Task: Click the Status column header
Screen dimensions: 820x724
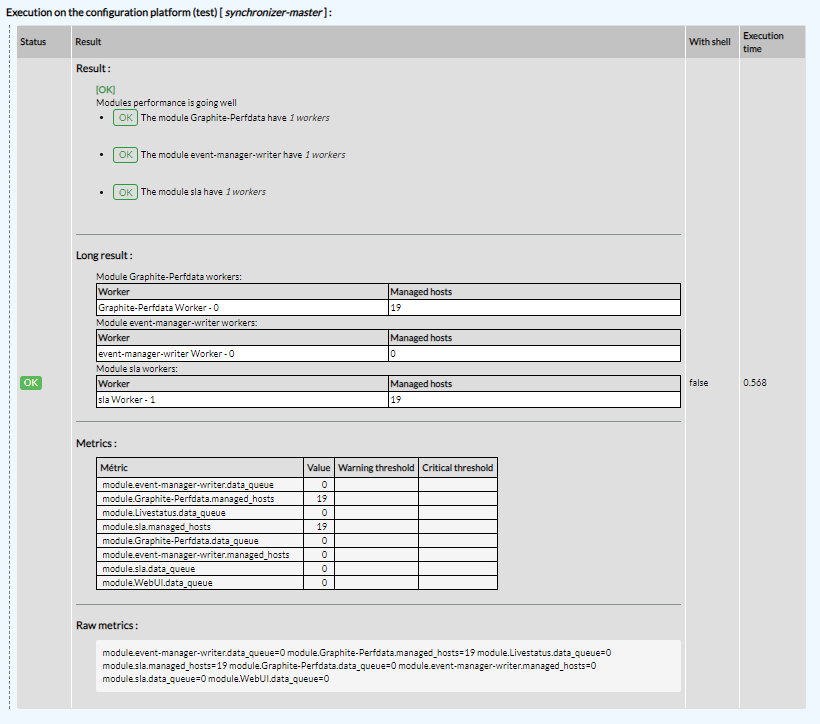Action: [x=33, y=42]
